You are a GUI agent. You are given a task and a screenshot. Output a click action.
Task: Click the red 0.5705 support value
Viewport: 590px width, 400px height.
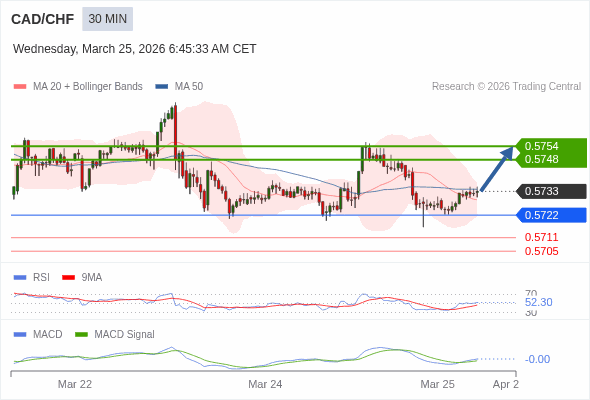click(x=541, y=251)
